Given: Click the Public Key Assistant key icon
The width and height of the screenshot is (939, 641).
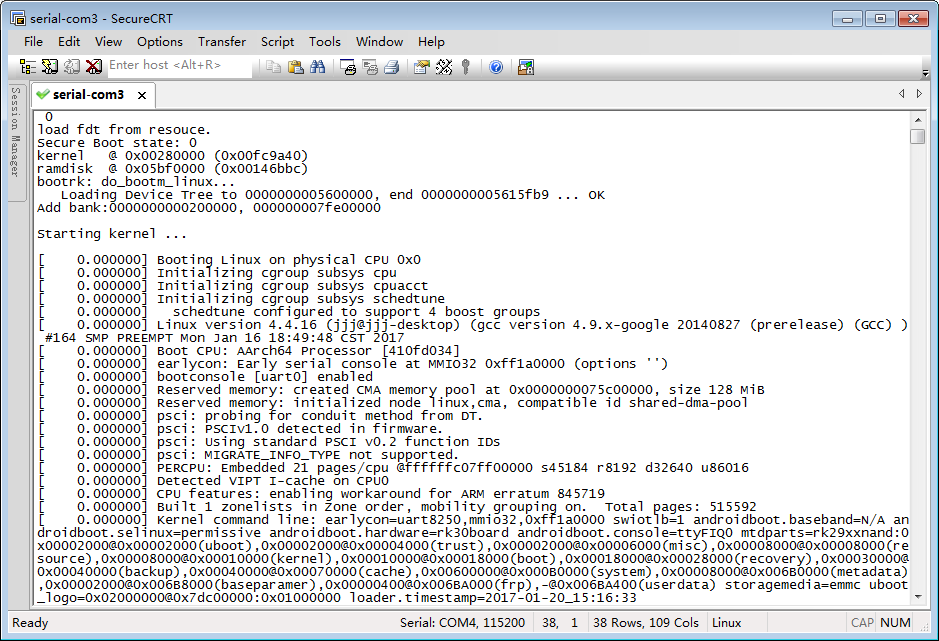Looking at the screenshot, I should (x=466, y=67).
